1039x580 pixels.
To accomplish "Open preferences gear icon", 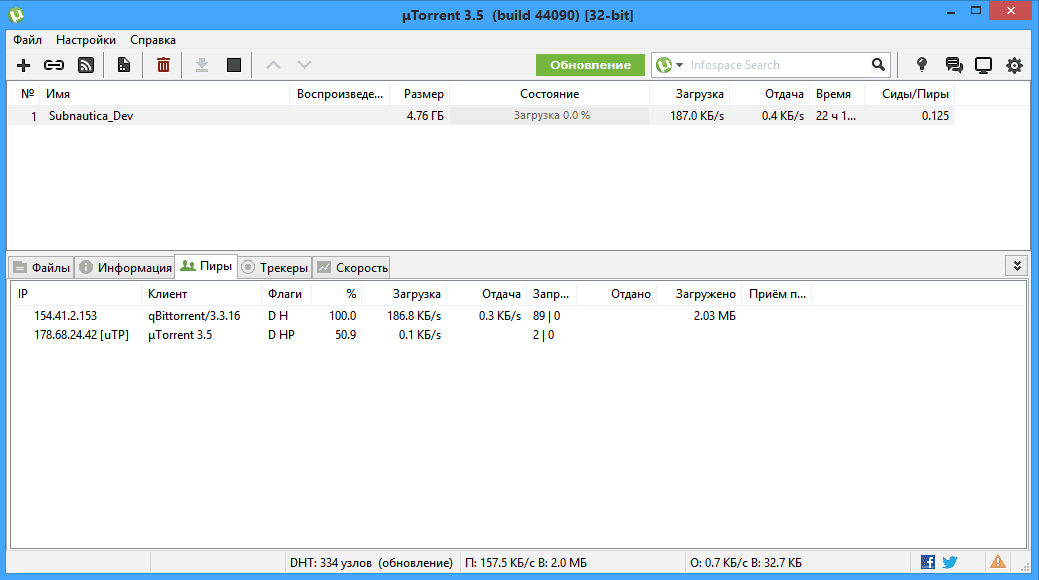I will [1014, 65].
